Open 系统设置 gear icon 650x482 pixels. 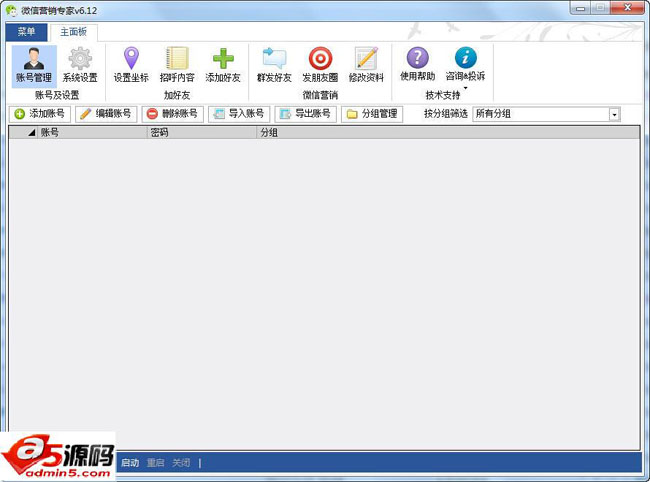80,65
